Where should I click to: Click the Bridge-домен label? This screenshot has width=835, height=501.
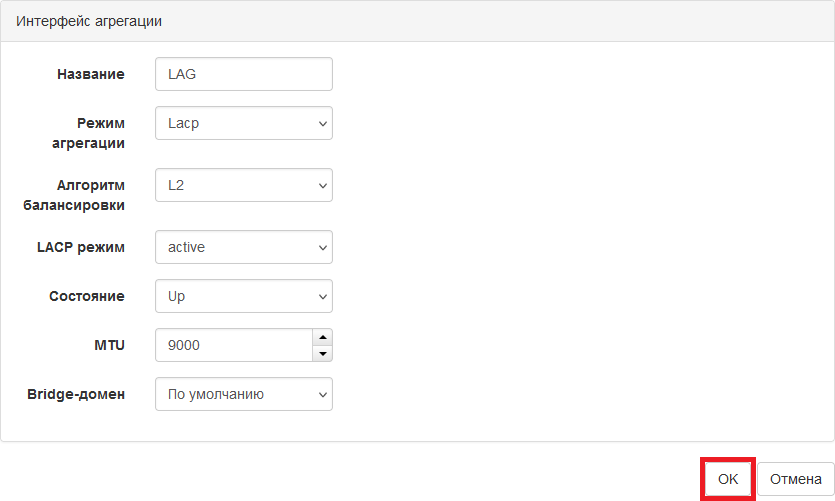tap(76, 394)
